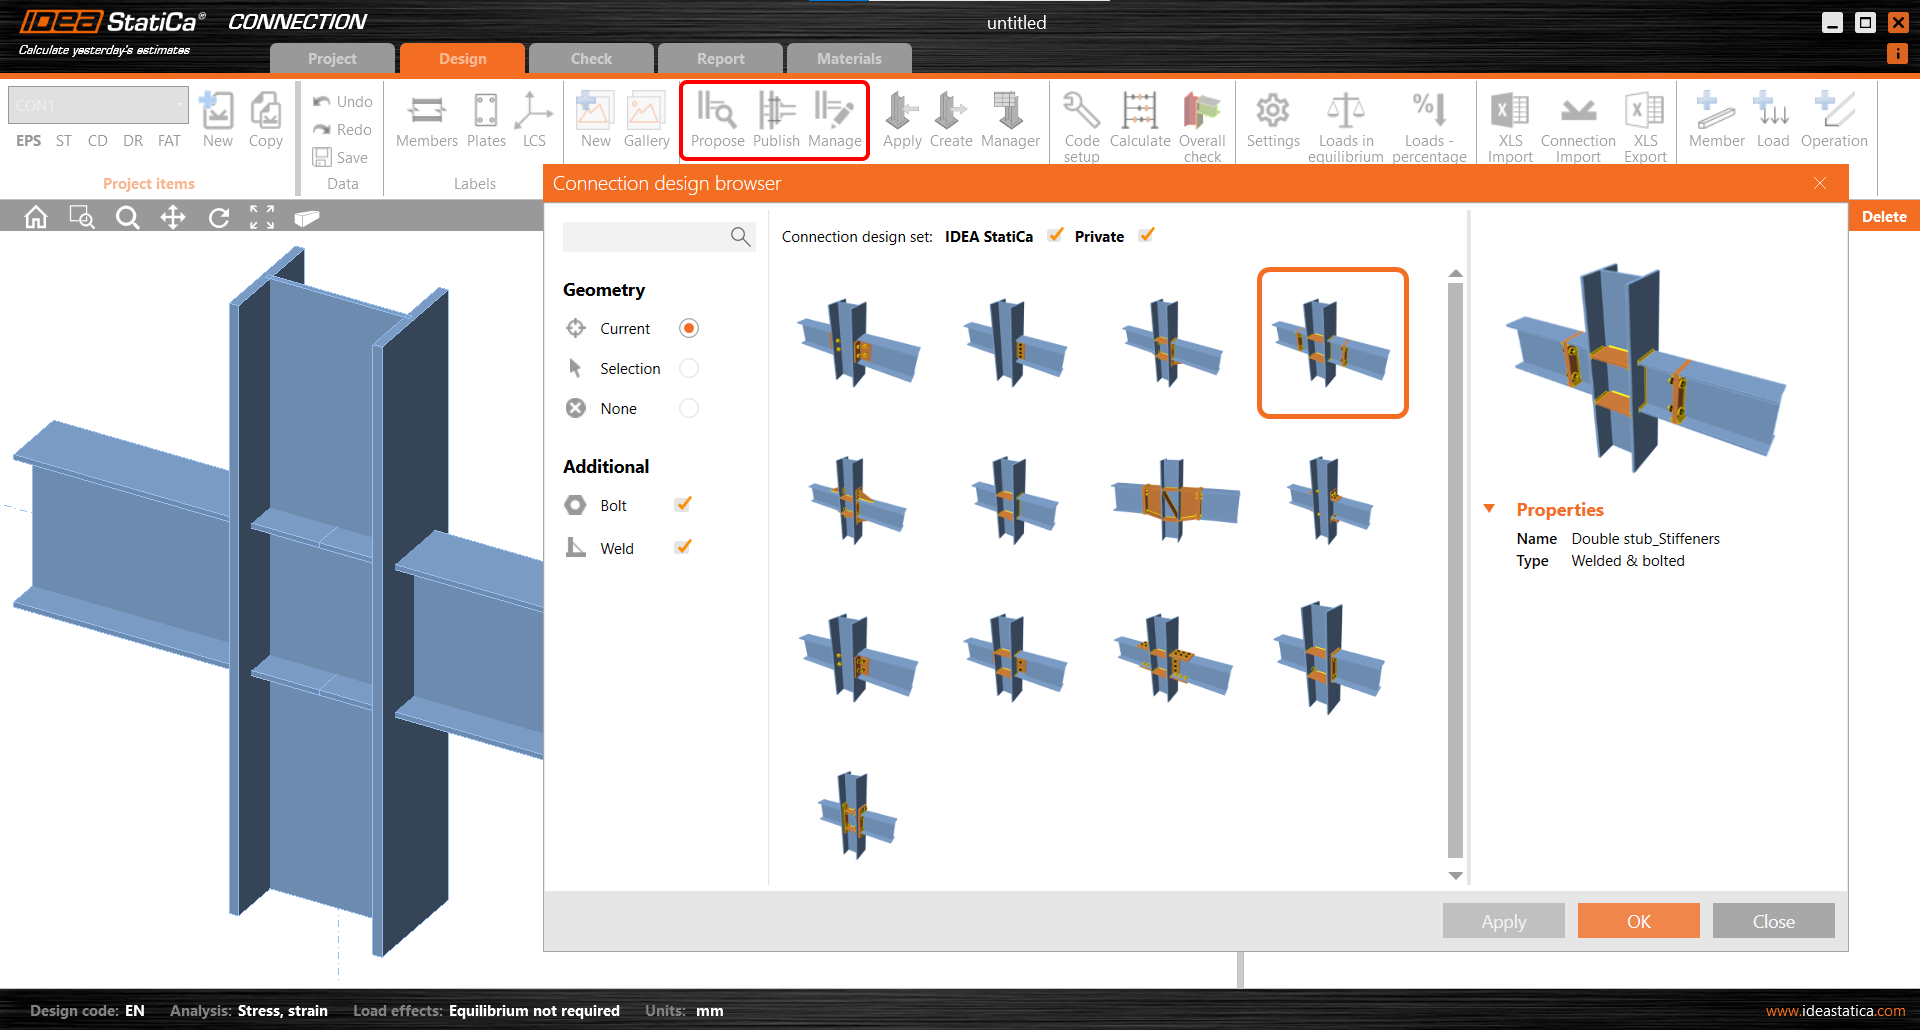Viewport: 1920px width, 1030px height.
Task: Enable the Selection geometry filter
Action: click(688, 368)
